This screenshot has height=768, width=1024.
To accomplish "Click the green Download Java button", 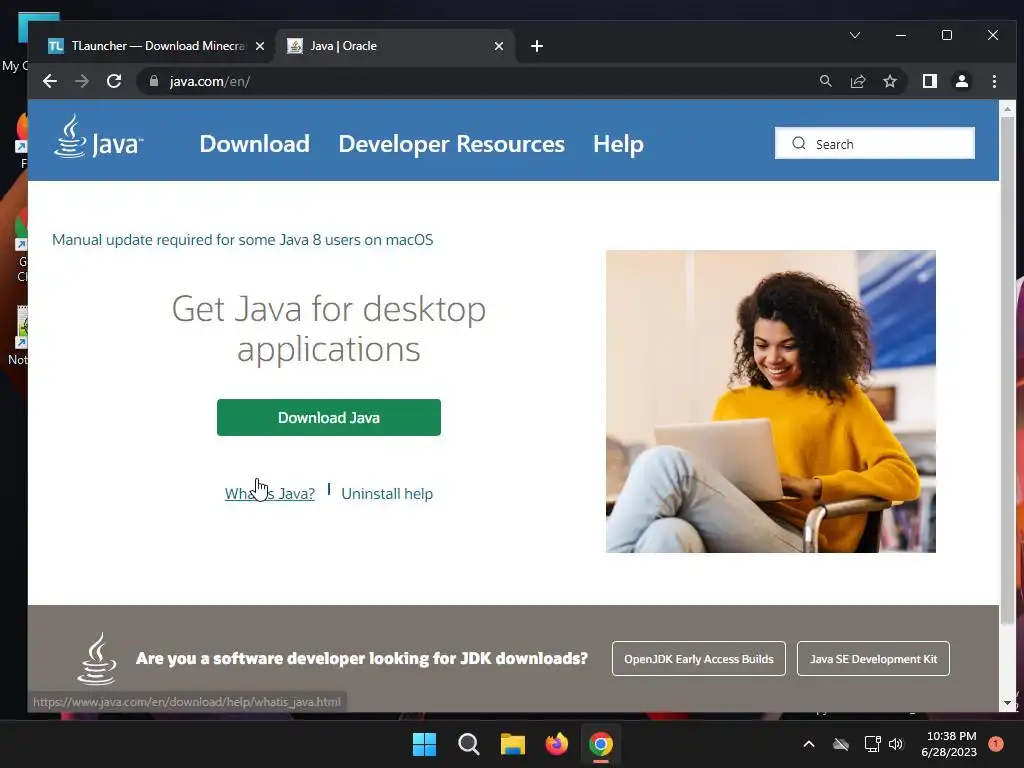I will coord(328,417).
